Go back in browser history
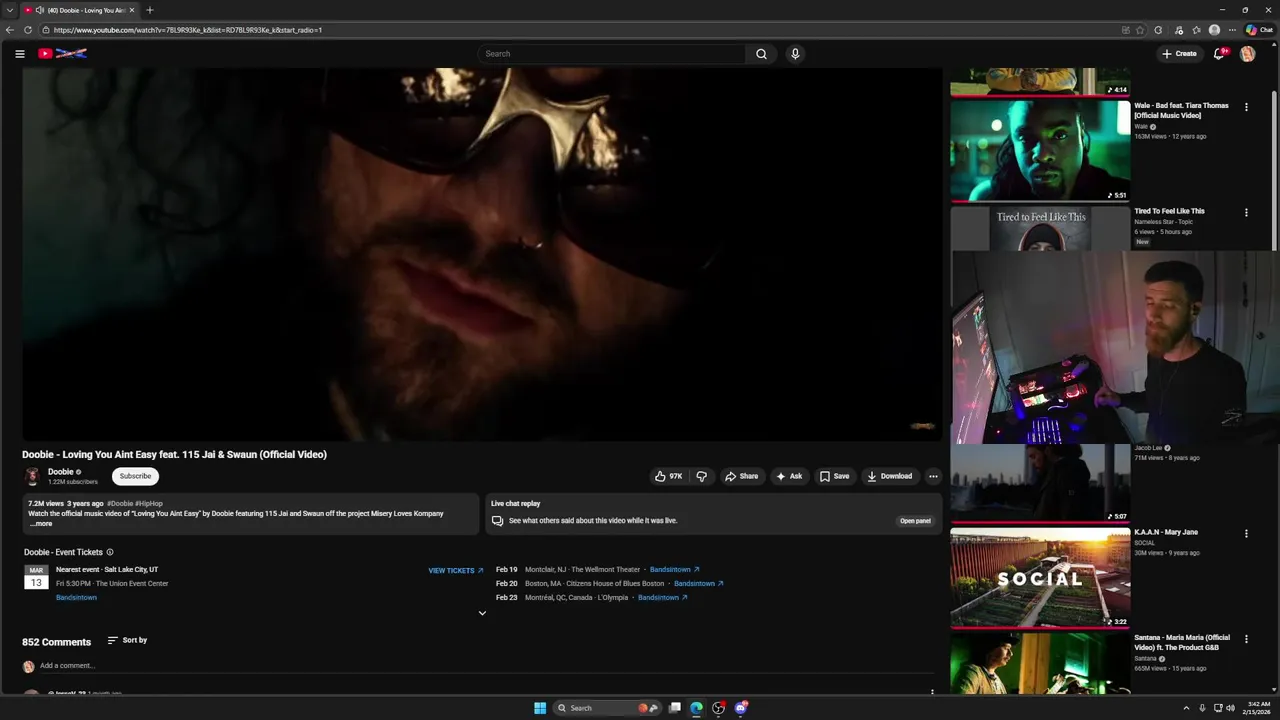Image resolution: width=1280 pixels, height=720 pixels. coord(10,30)
